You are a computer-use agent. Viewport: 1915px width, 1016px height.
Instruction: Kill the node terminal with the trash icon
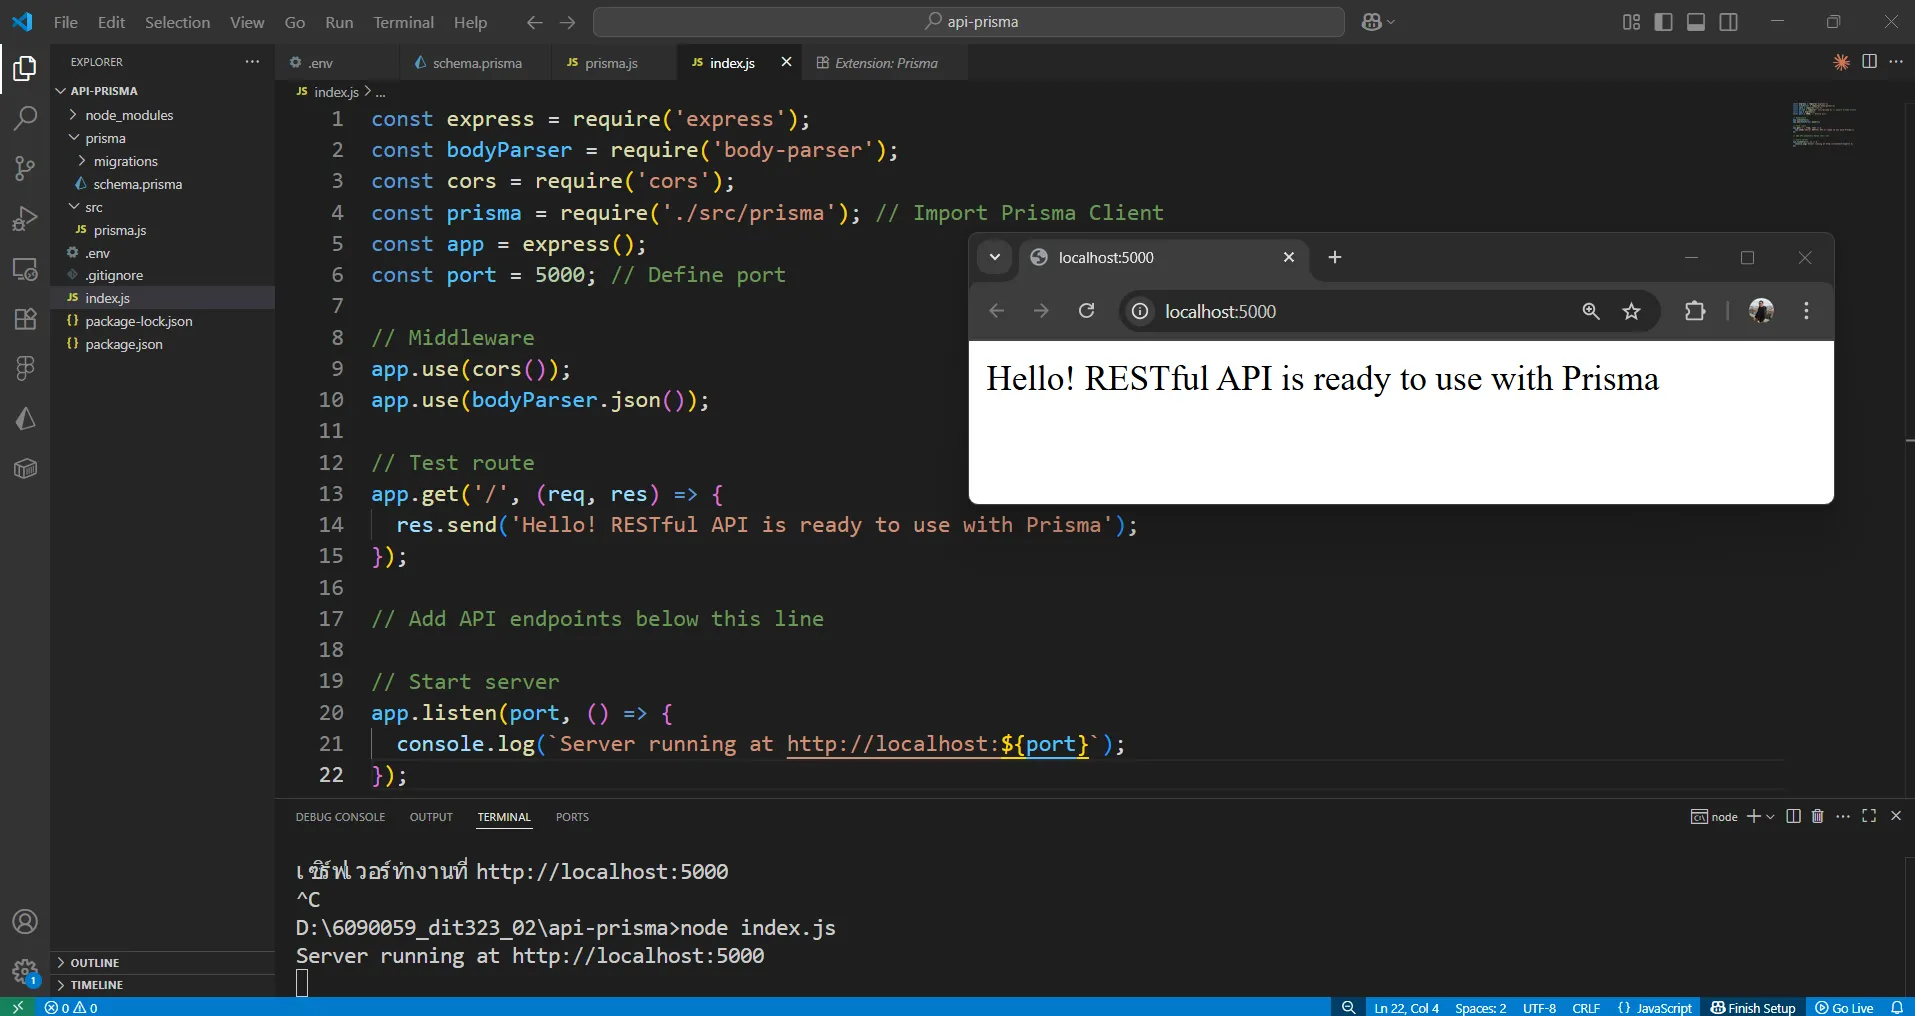[x=1818, y=816]
